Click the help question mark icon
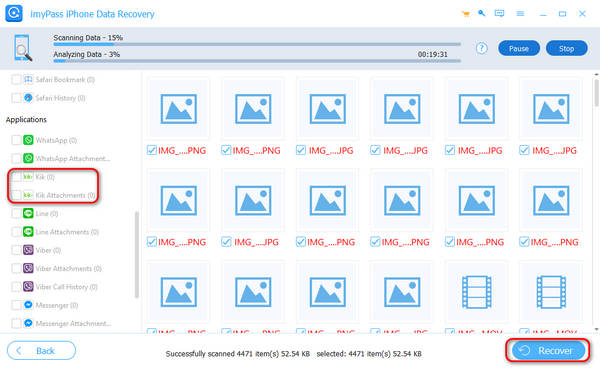Viewport: 600px width, 368px height. pos(482,49)
